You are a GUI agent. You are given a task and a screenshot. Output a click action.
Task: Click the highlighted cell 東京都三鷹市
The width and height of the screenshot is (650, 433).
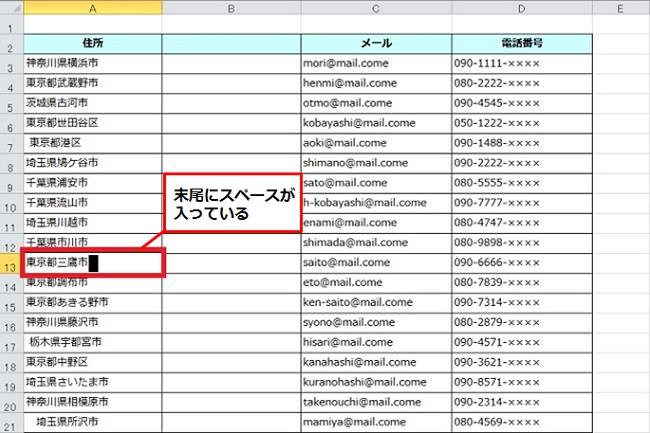tap(92, 263)
